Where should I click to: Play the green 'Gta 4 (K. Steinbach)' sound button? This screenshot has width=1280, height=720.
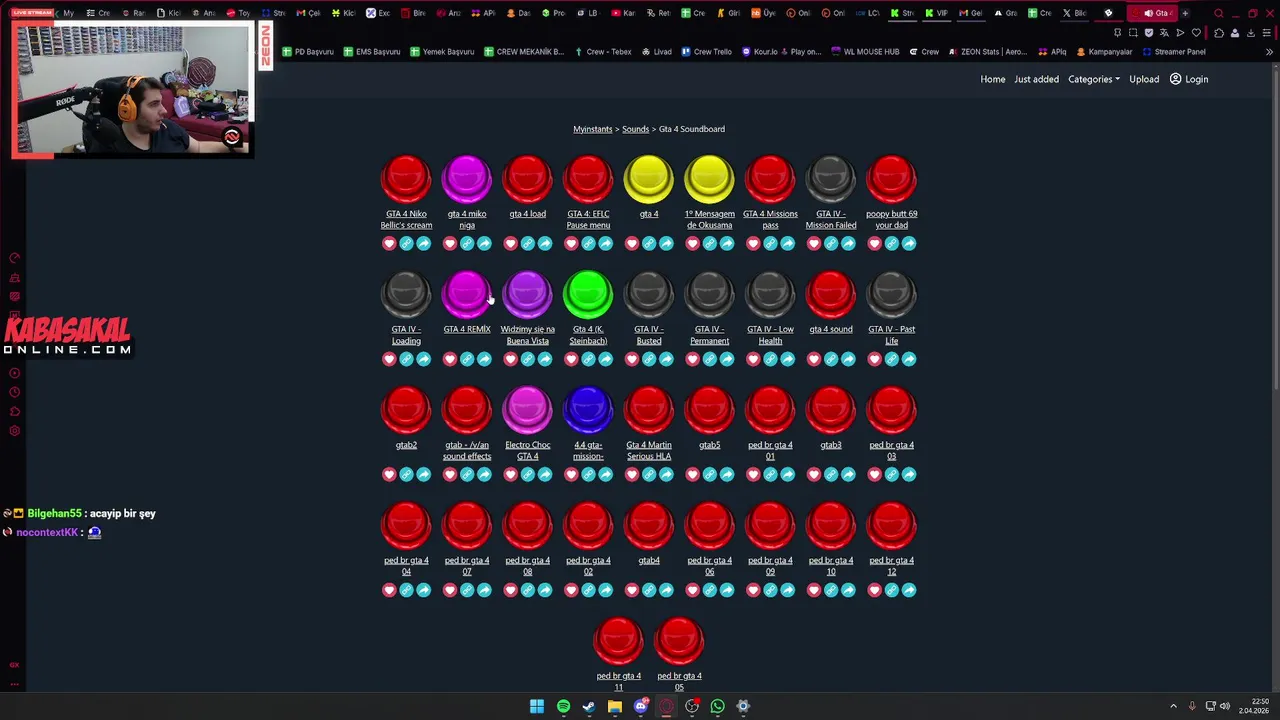[x=588, y=295]
